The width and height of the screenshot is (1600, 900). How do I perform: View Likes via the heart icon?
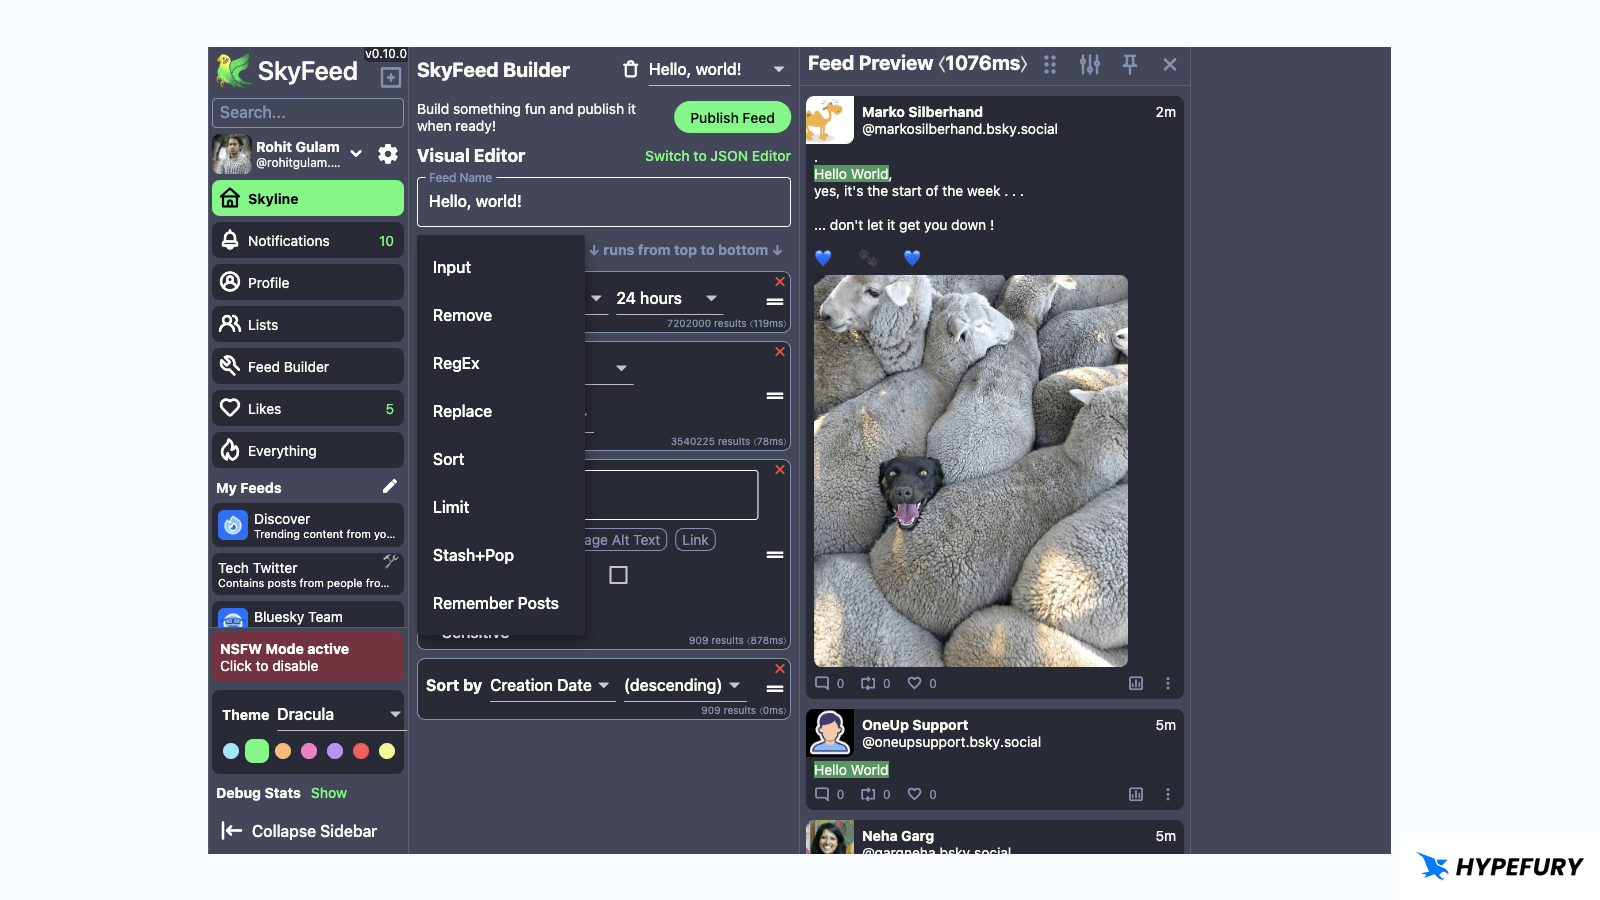pyautogui.click(x=231, y=408)
